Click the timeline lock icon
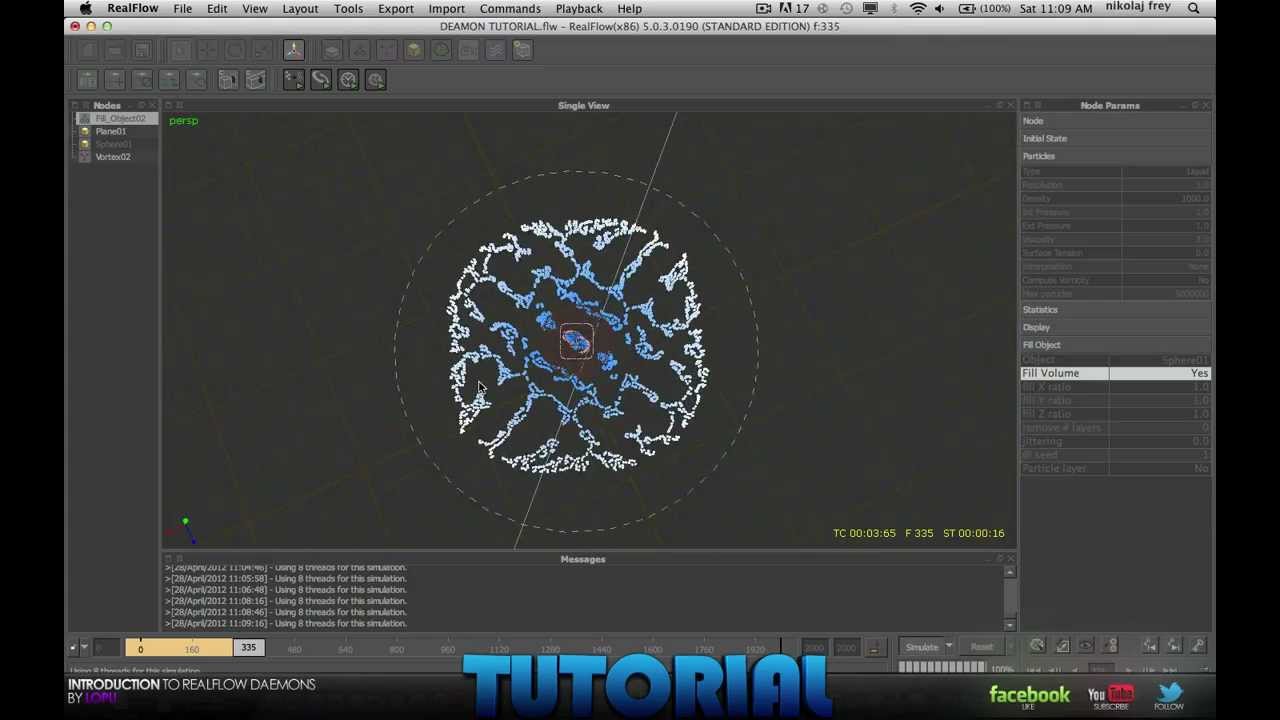The width and height of the screenshot is (1280, 720). coord(873,648)
